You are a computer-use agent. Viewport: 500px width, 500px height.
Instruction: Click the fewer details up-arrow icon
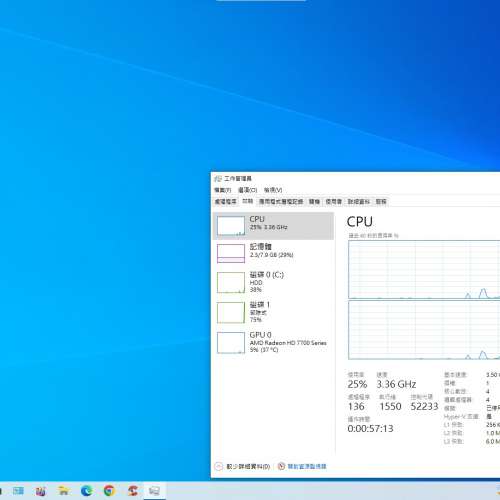[219, 466]
